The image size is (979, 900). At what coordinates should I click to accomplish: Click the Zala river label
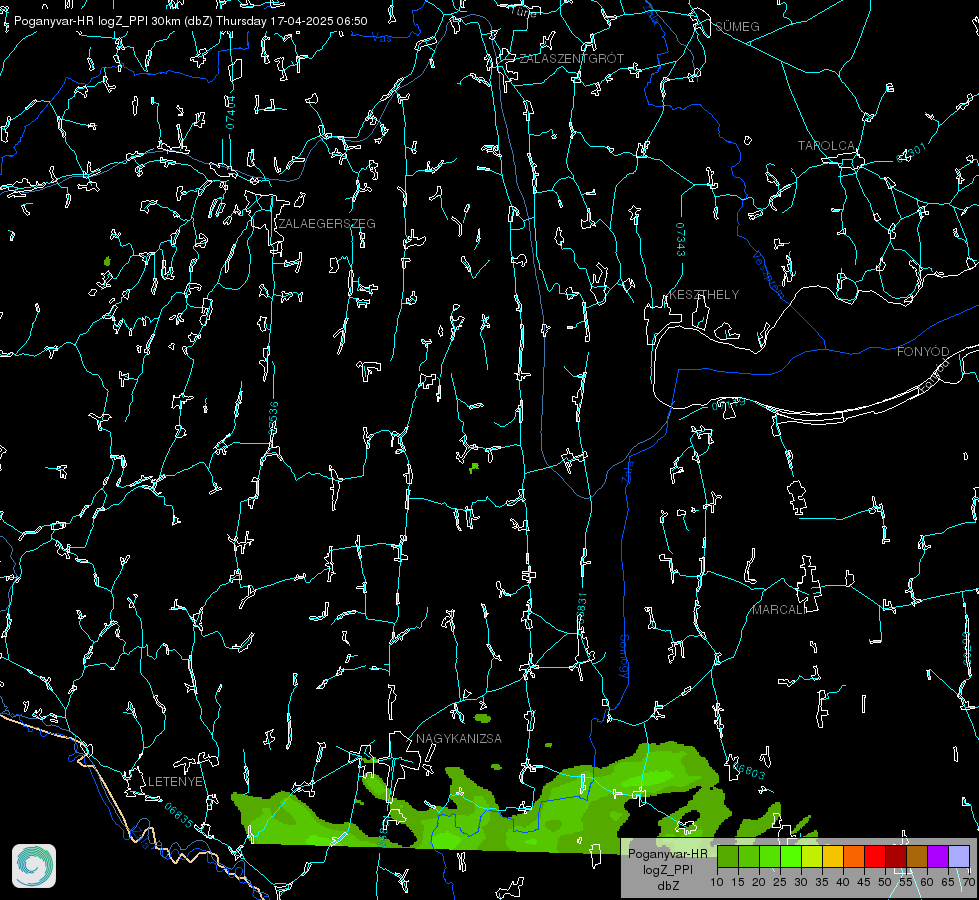(x=627, y=471)
